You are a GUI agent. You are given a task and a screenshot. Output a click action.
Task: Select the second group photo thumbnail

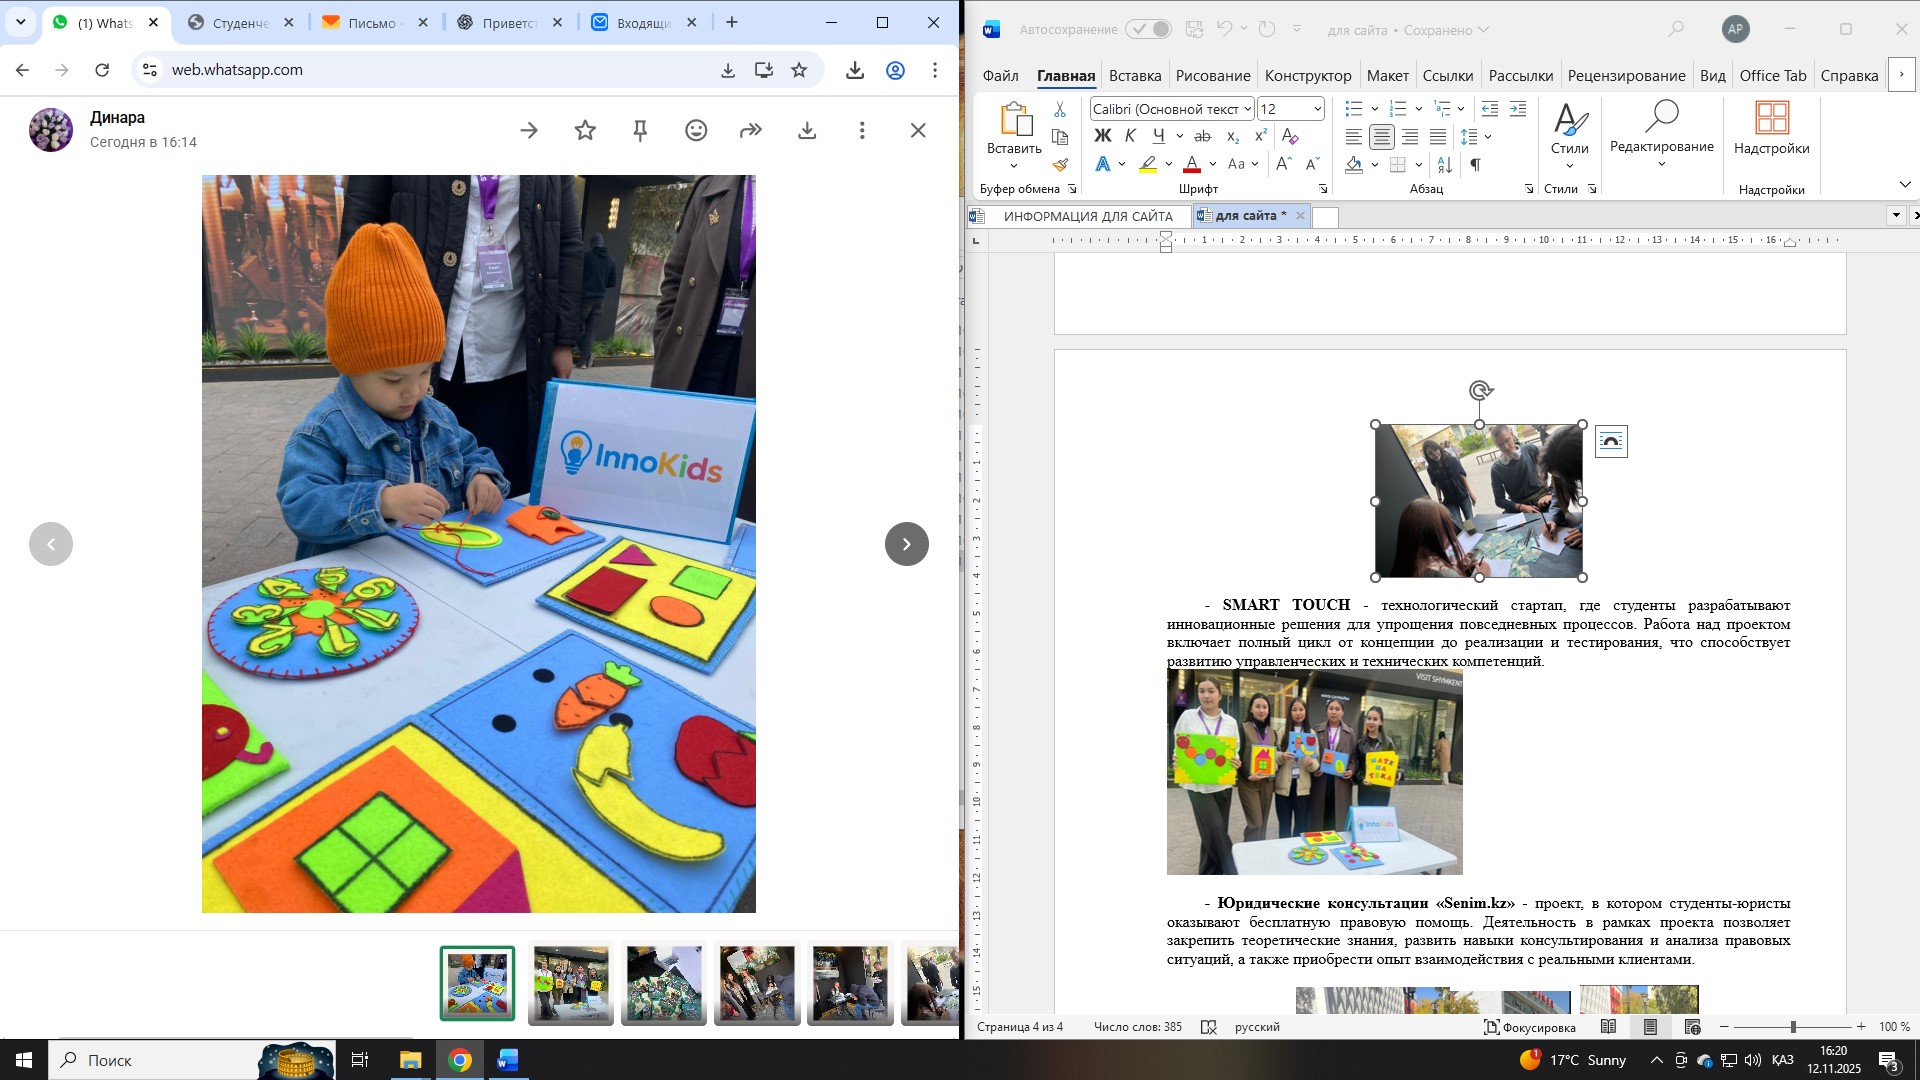point(570,984)
